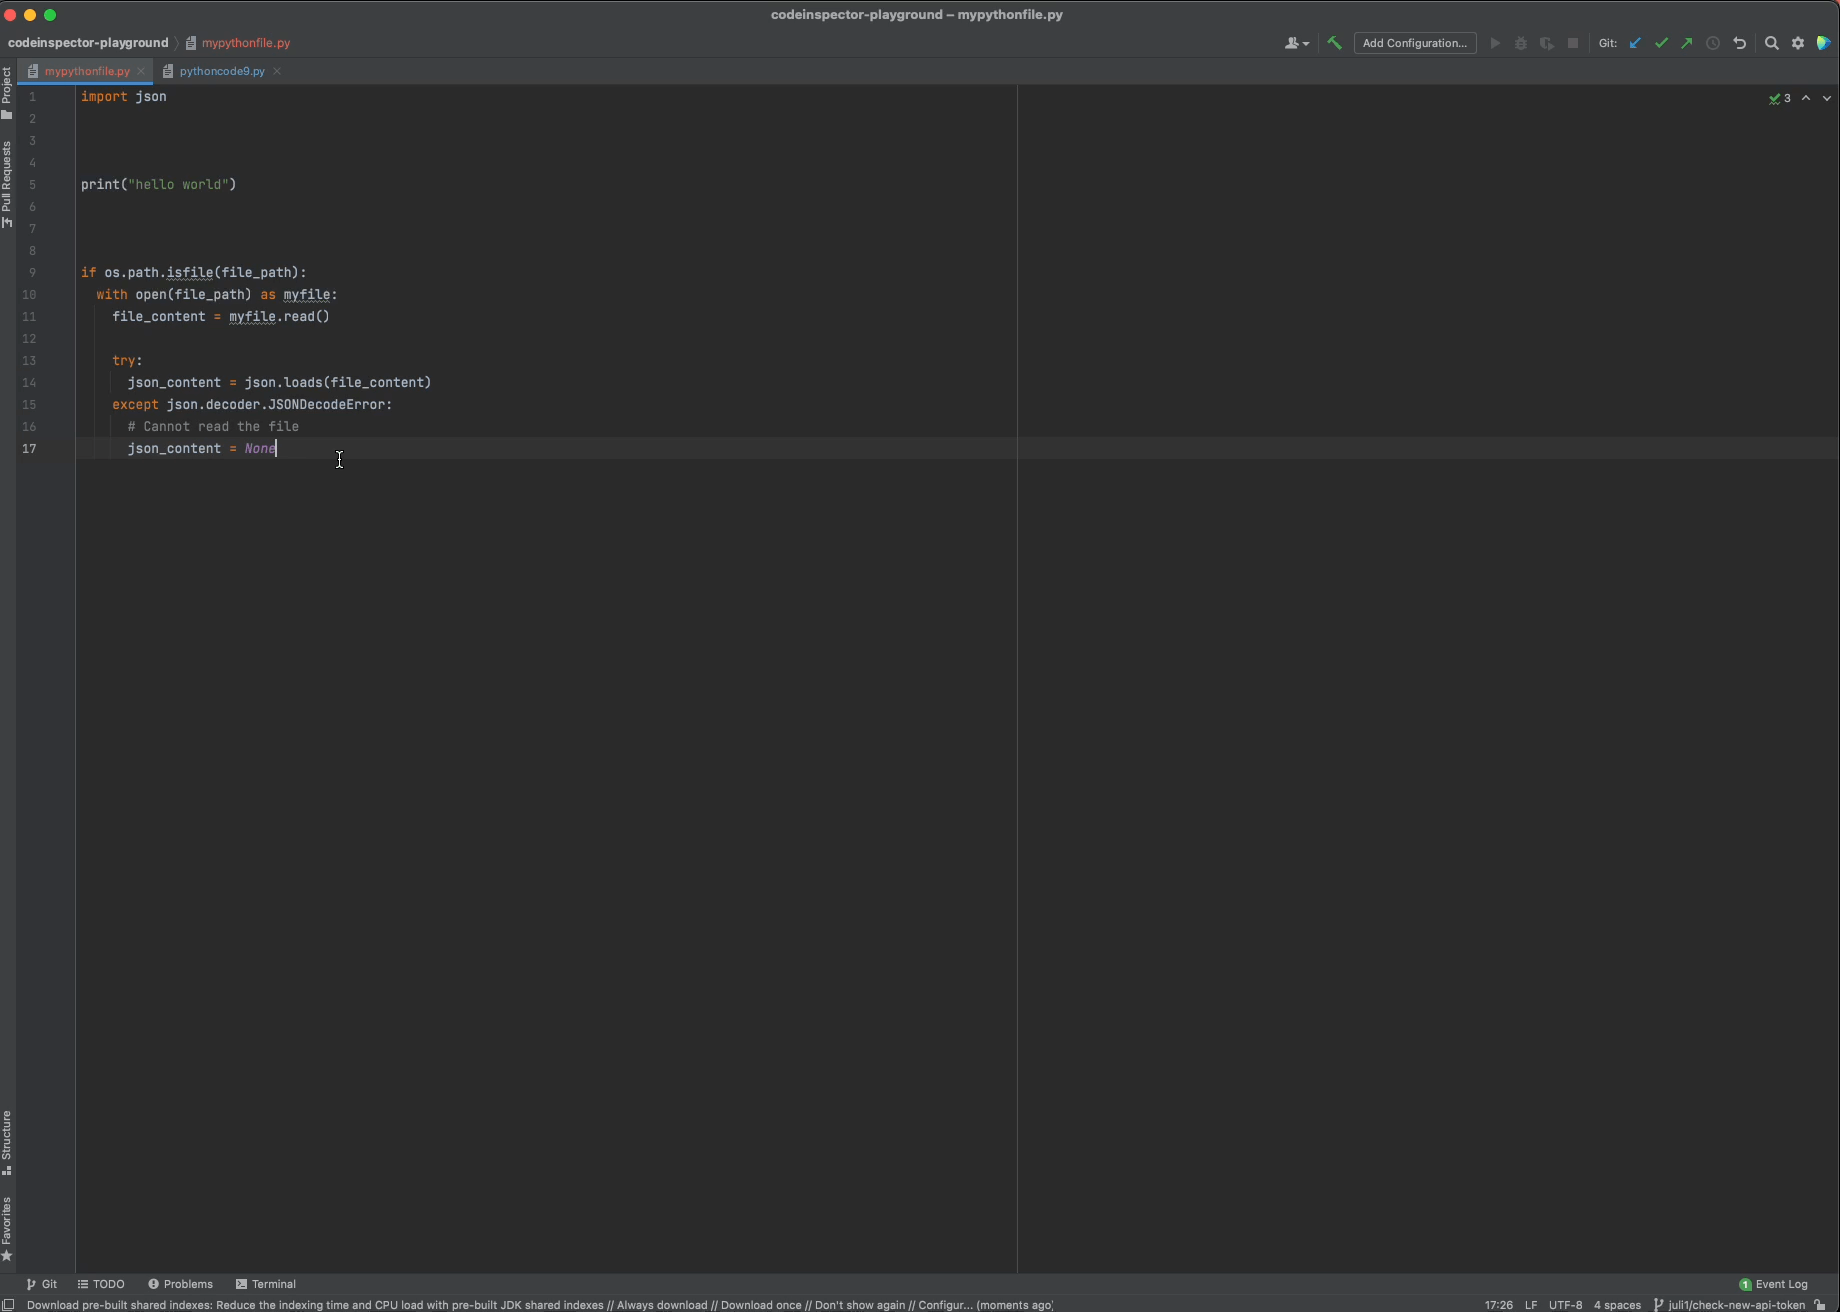Click on 'isfile' in the if statement
1840x1312 pixels.
click(x=190, y=272)
